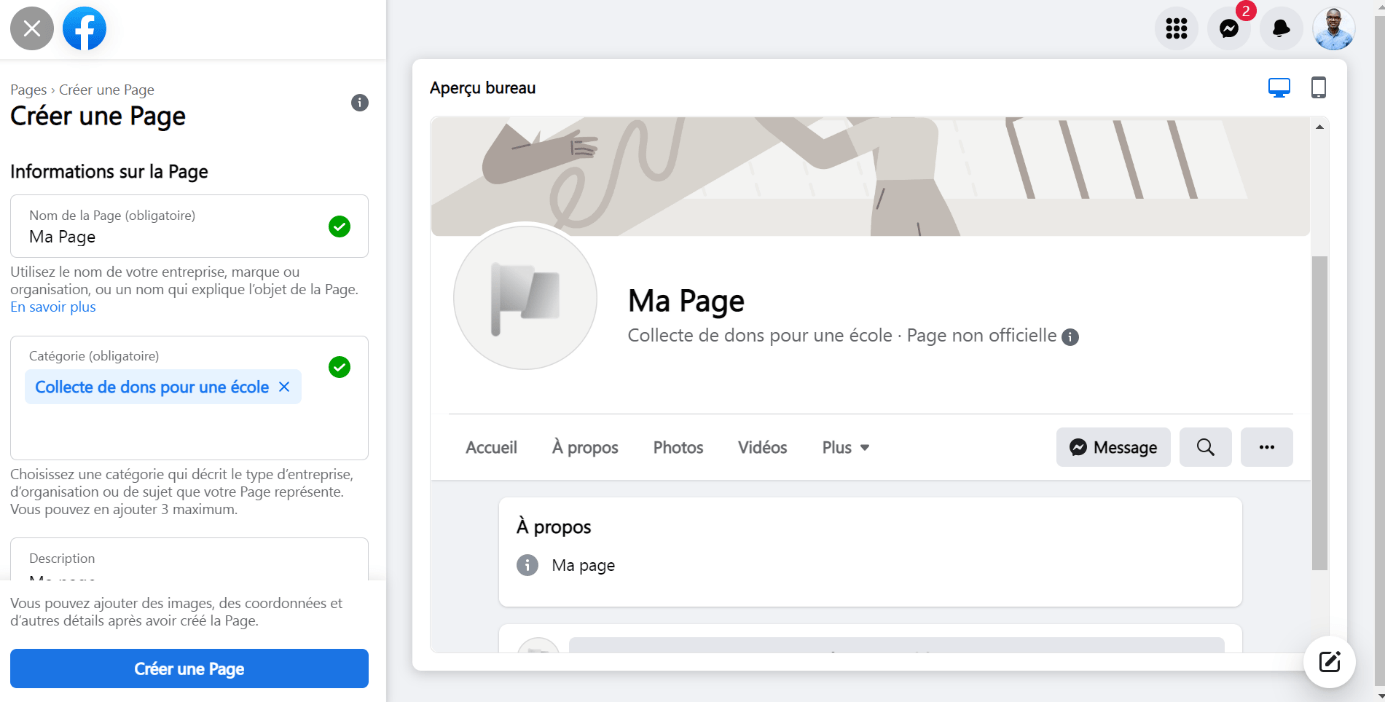Select the Photos tab
The image size is (1385, 702).
point(678,447)
